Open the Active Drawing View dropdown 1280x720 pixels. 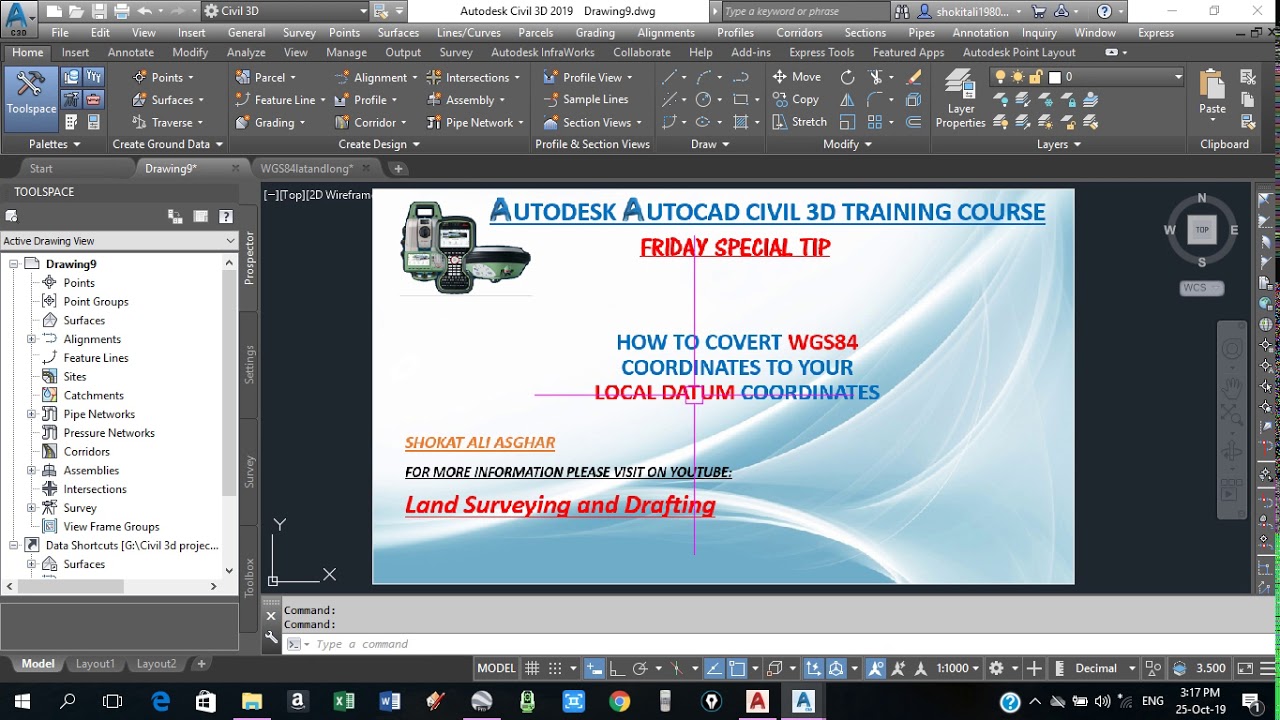(x=119, y=241)
